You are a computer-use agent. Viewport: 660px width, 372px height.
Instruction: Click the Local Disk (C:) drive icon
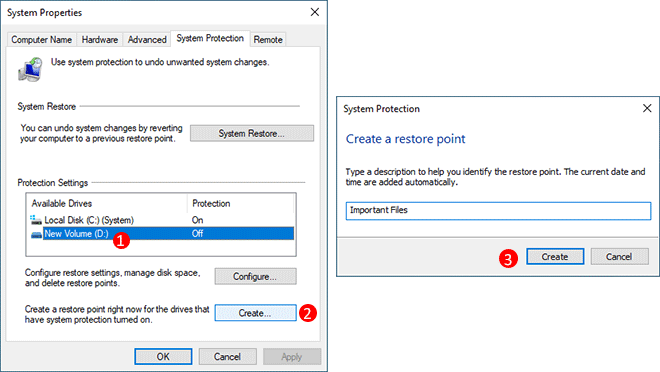point(36,220)
